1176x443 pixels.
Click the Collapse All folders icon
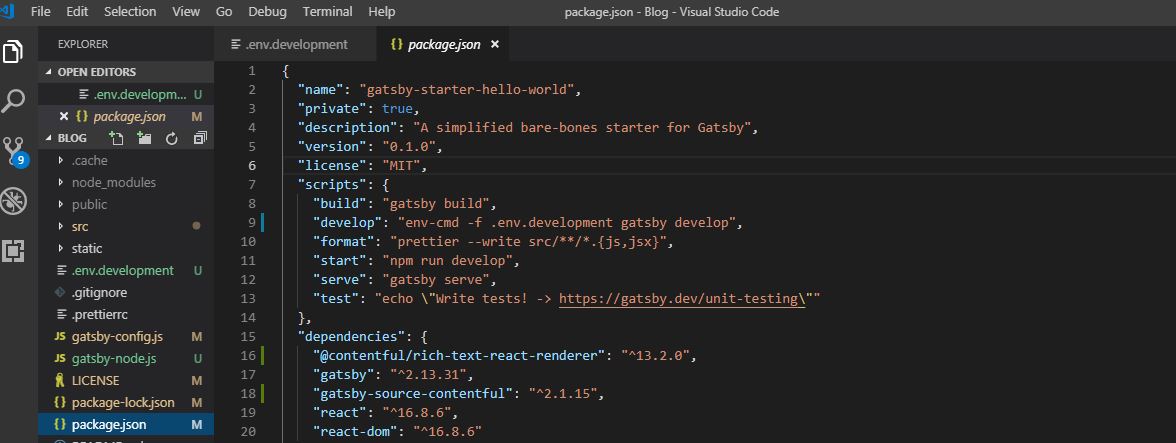200,138
